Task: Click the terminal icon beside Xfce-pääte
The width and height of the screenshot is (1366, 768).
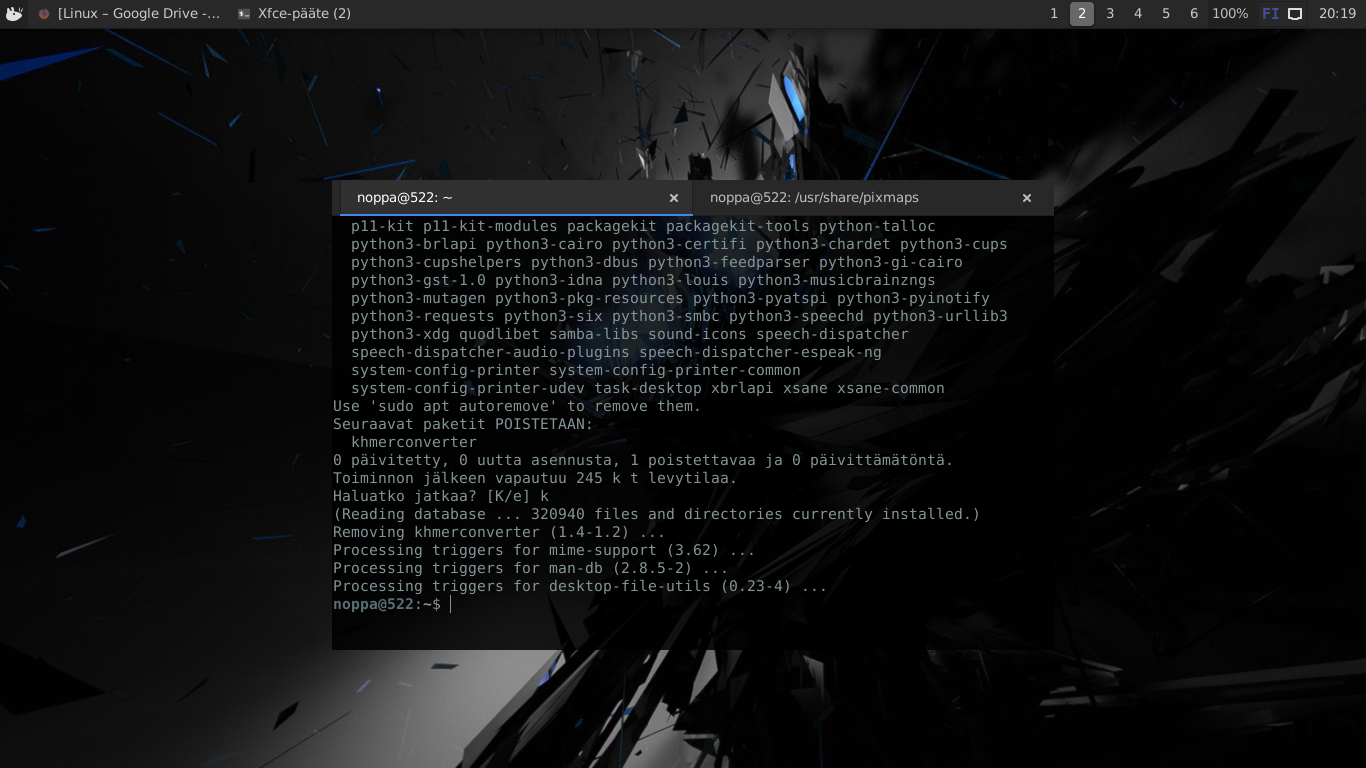Action: [244, 14]
